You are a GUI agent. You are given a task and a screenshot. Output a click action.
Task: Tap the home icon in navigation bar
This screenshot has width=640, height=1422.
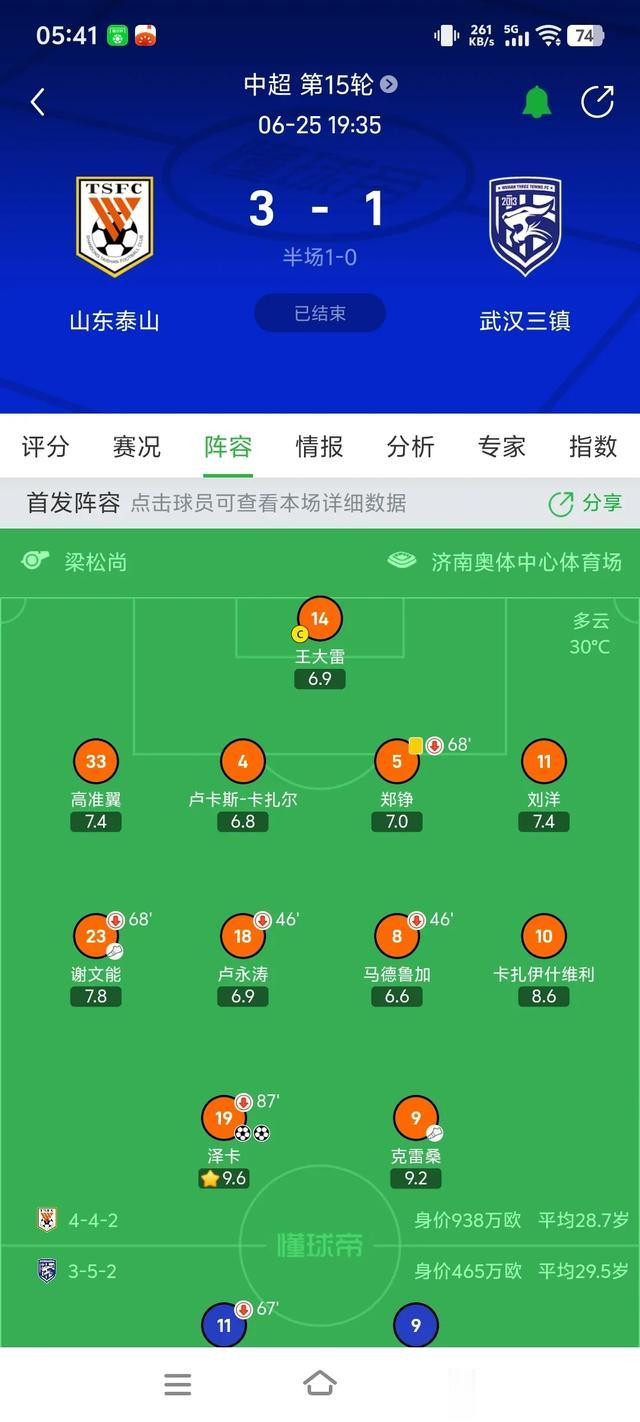coord(320,1384)
